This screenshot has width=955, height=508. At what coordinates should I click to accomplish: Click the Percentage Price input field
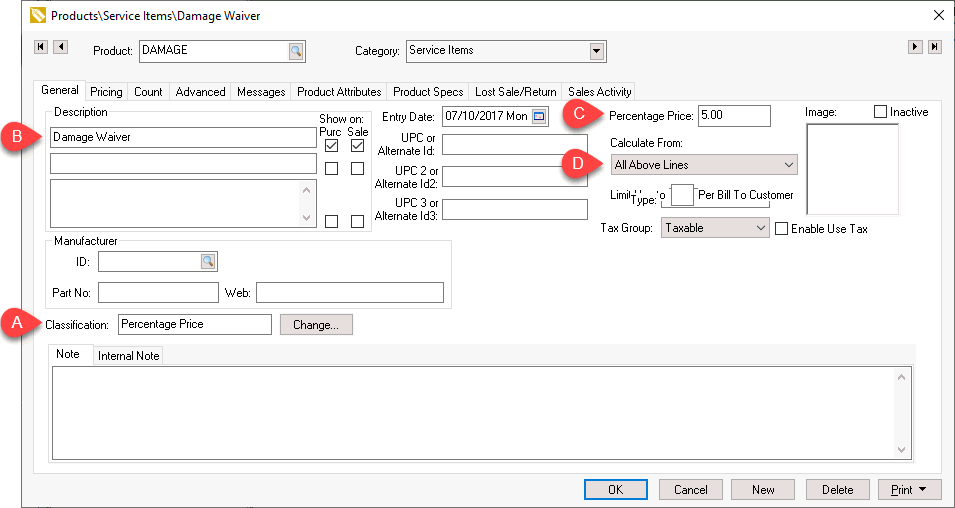733,116
